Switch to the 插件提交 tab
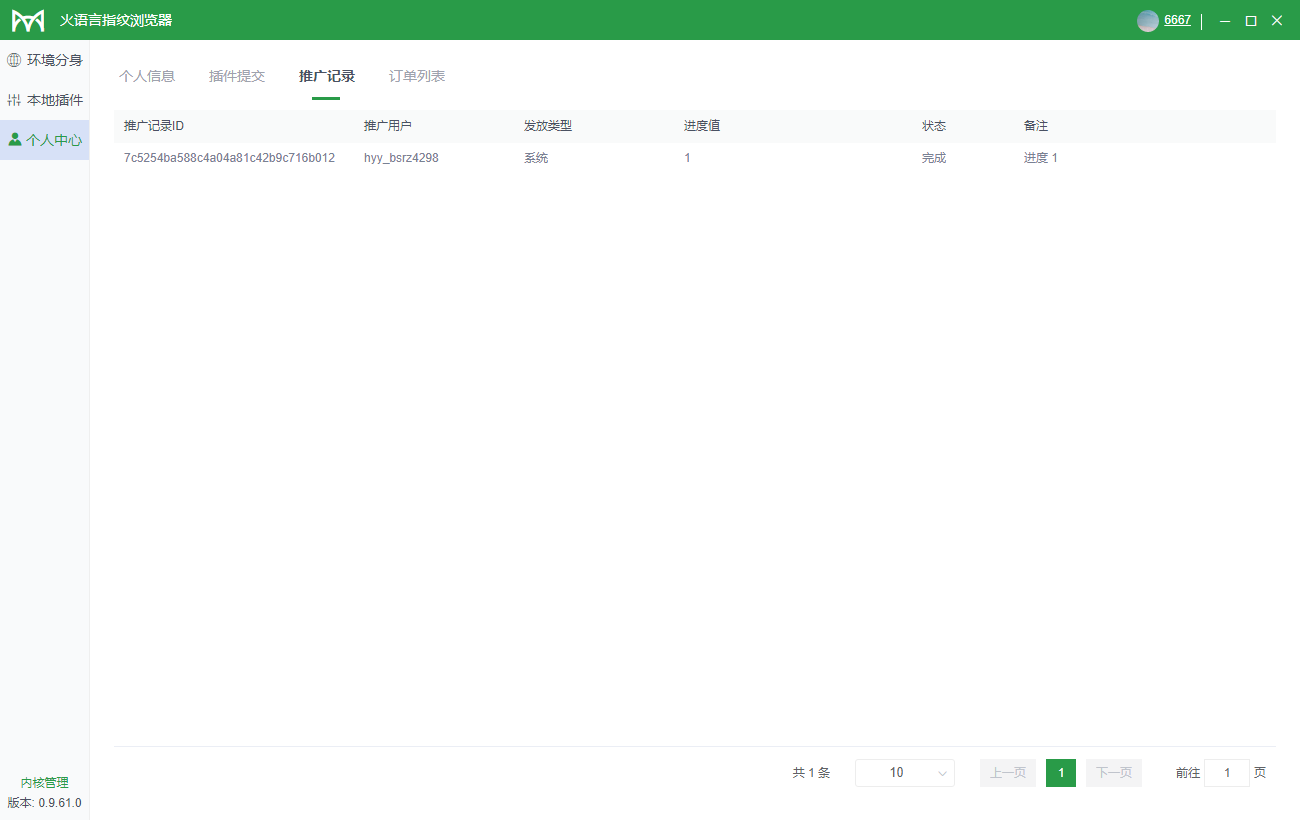Image resolution: width=1300 pixels, height=820 pixels. [x=237, y=76]
